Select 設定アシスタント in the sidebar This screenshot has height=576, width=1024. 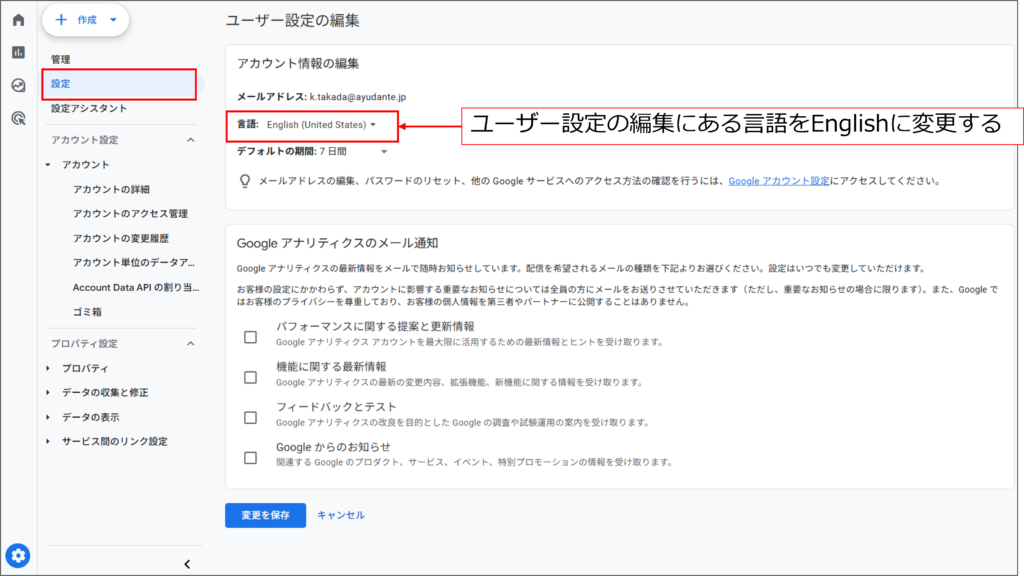89,108
